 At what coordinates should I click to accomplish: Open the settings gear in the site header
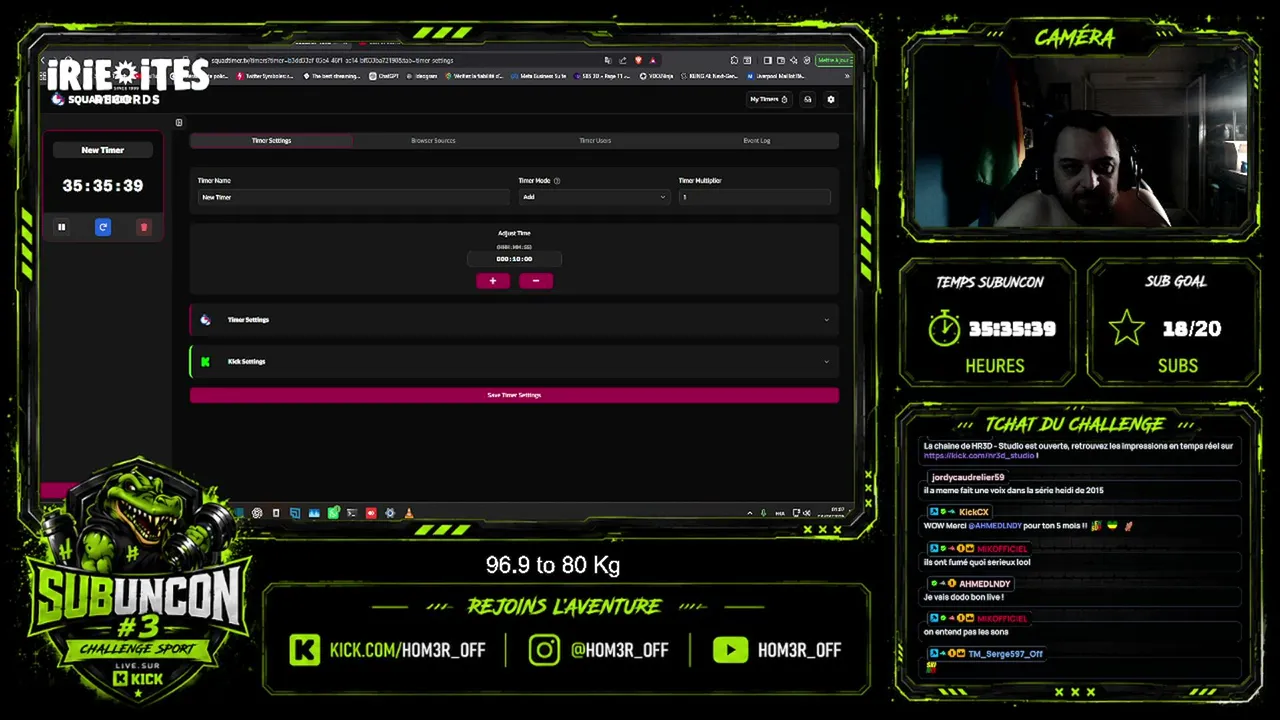coord(830,99)
